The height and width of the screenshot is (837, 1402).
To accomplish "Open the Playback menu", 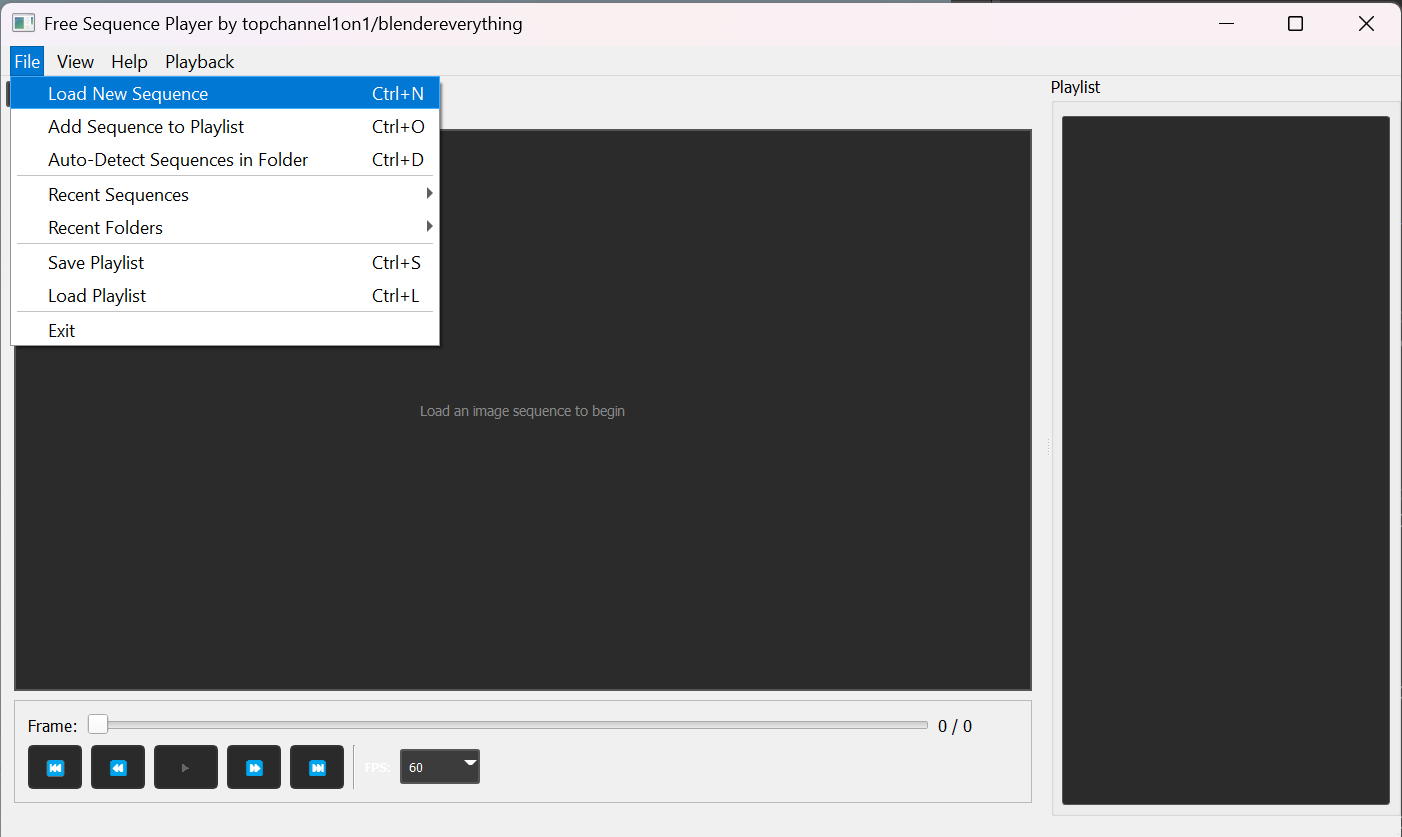I will click(x=199, y=61).
